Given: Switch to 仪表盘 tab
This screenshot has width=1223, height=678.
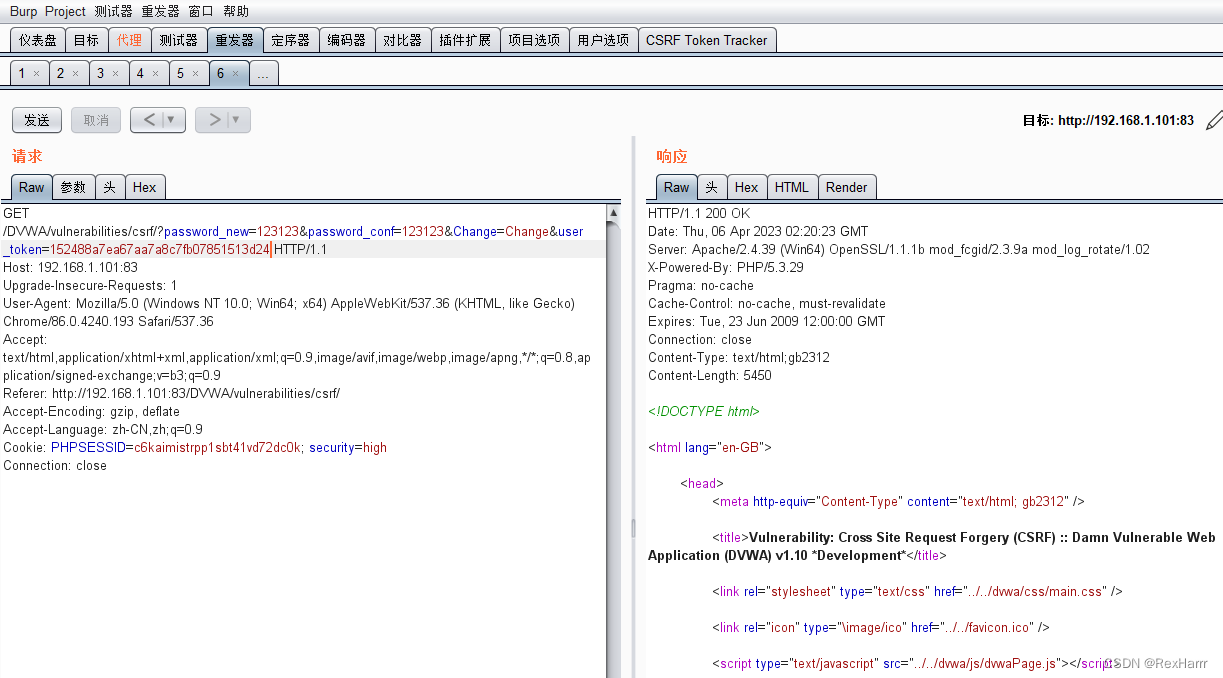Looking at the screenshot, I should click(38, 40).
